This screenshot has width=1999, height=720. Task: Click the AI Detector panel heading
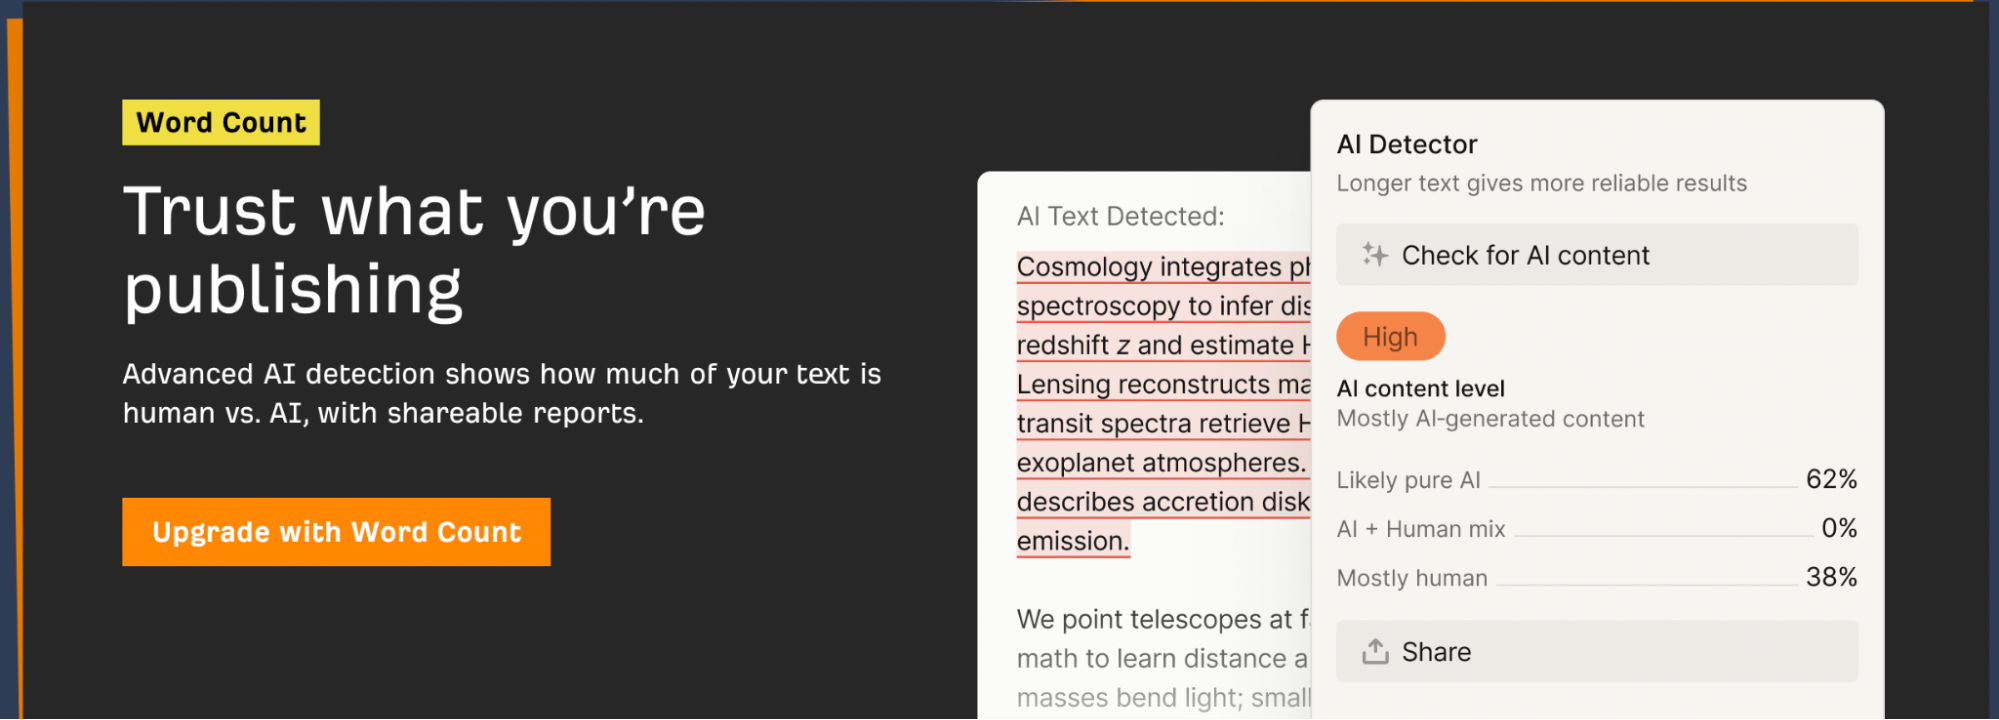(1406, 145)
